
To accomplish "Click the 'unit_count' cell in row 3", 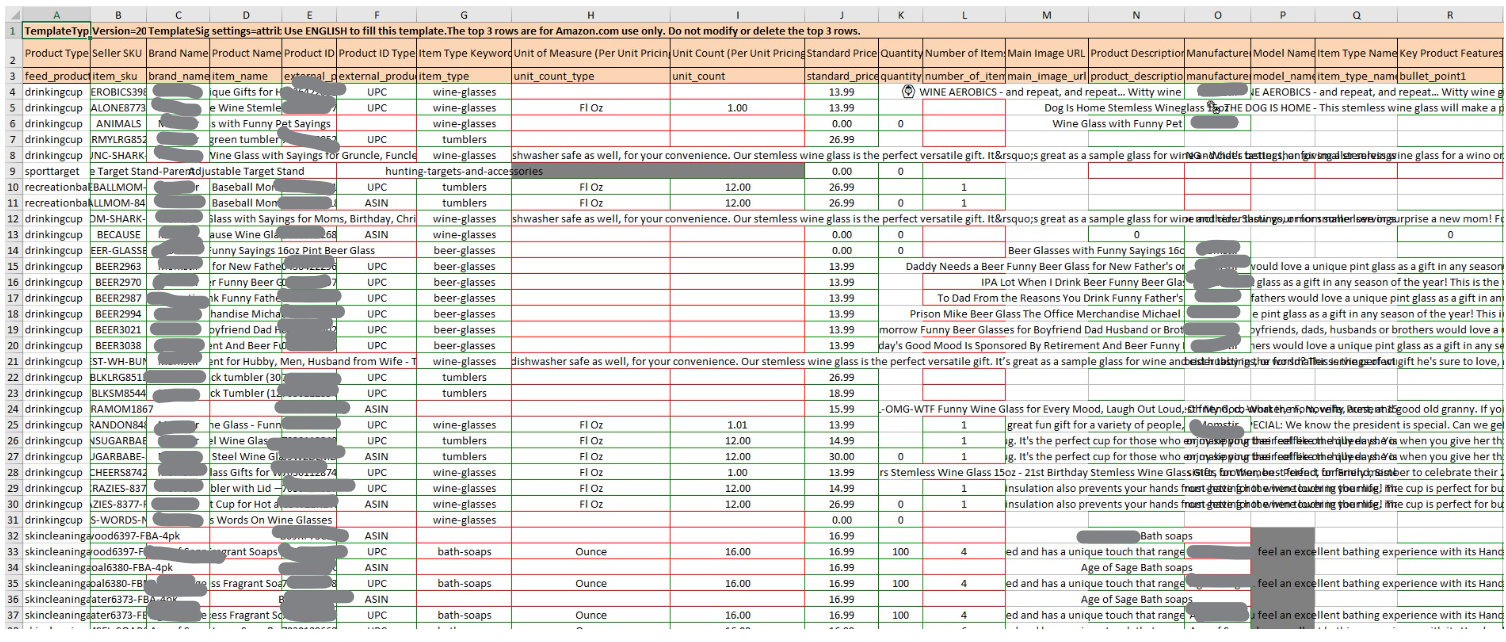I will coord(737,77).
